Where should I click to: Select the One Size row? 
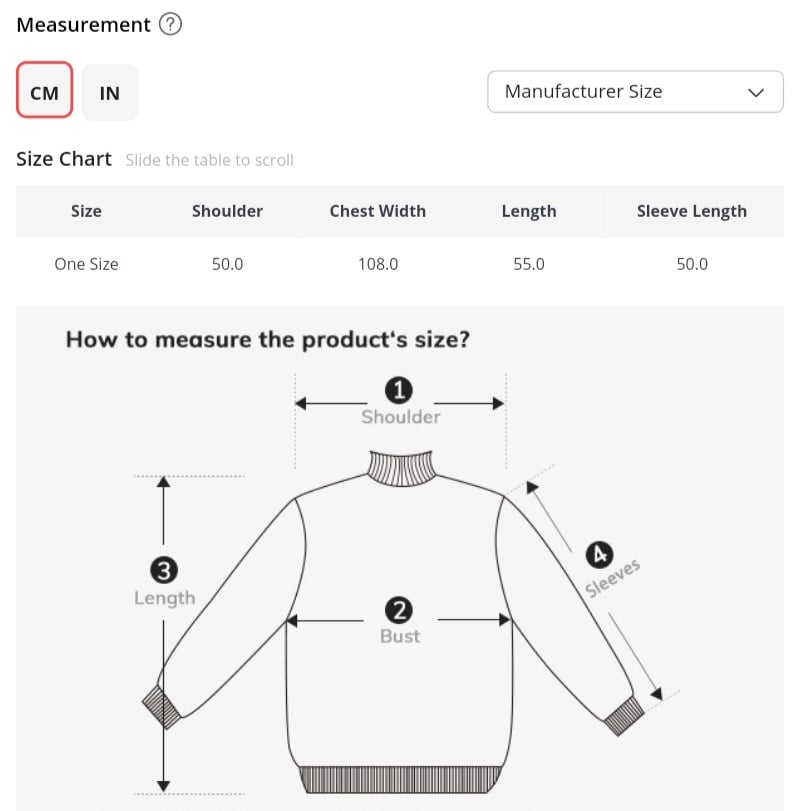86,264
